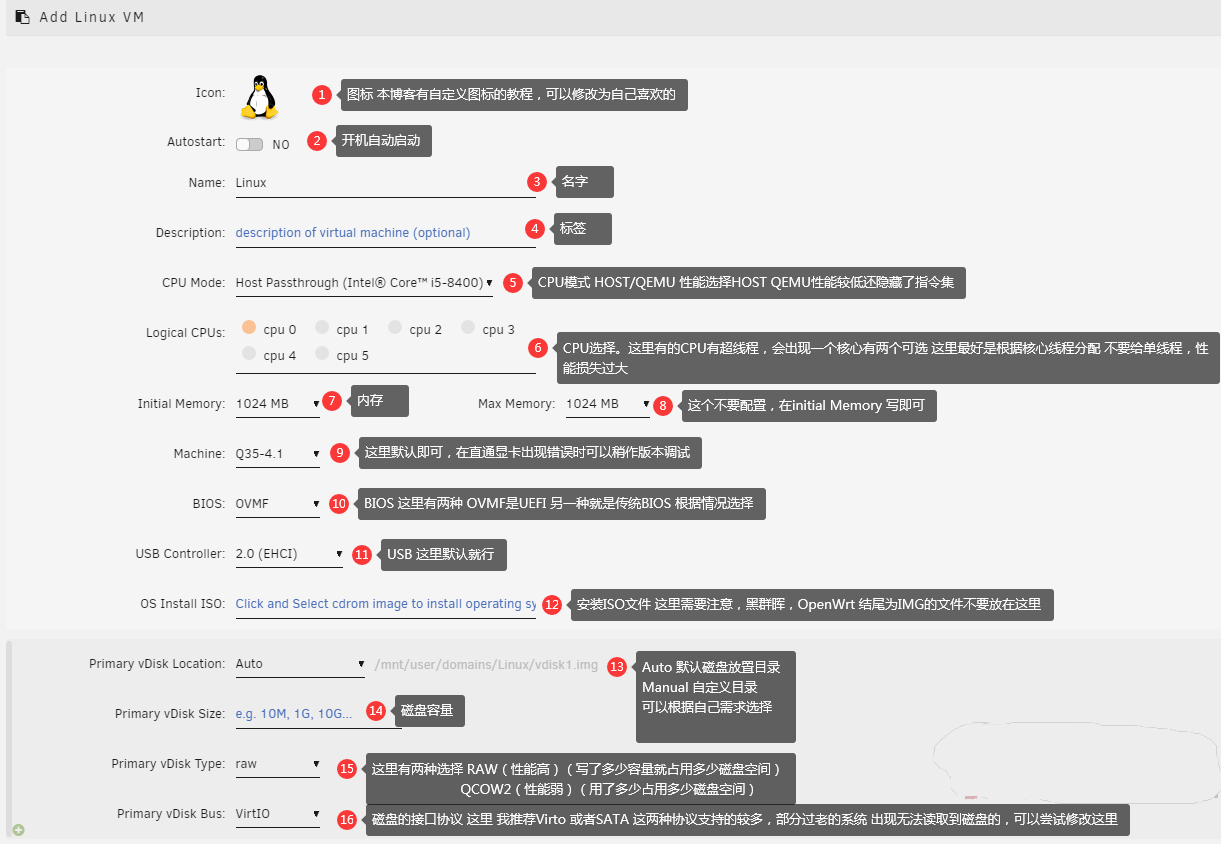Open the Initial Memory dropdown

pos(278,404)
